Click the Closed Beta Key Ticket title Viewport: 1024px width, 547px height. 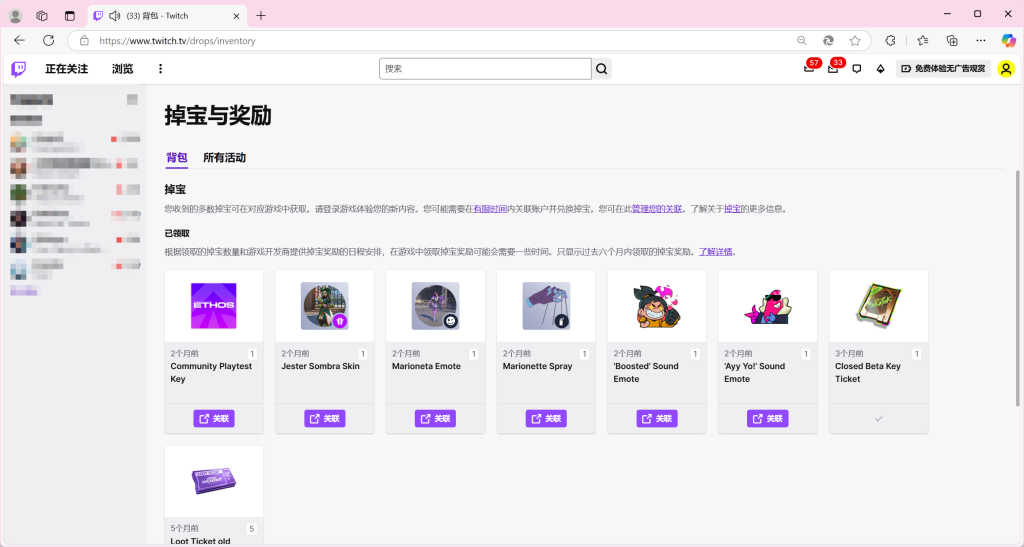(x=867, y=372)
